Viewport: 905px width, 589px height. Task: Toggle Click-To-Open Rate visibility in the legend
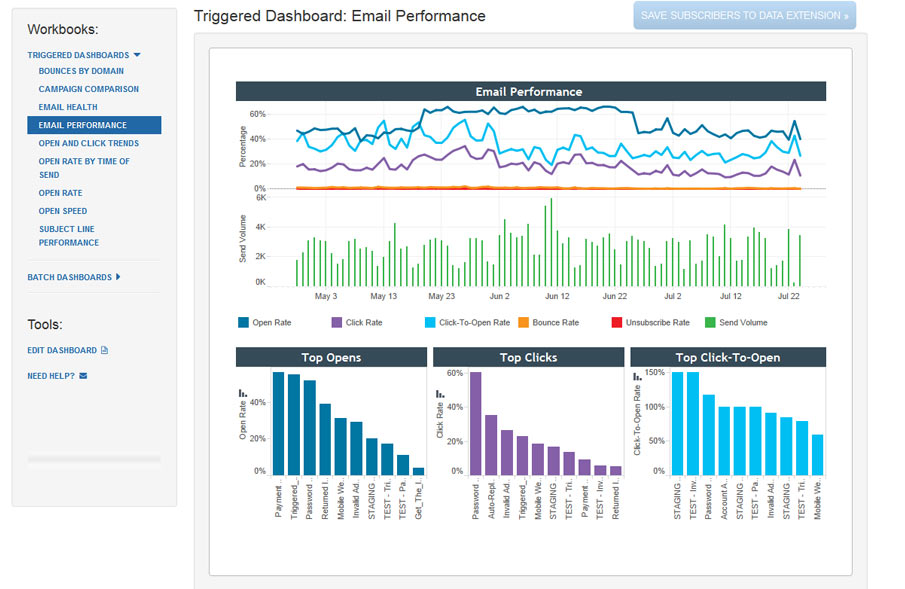click(428, 322)
